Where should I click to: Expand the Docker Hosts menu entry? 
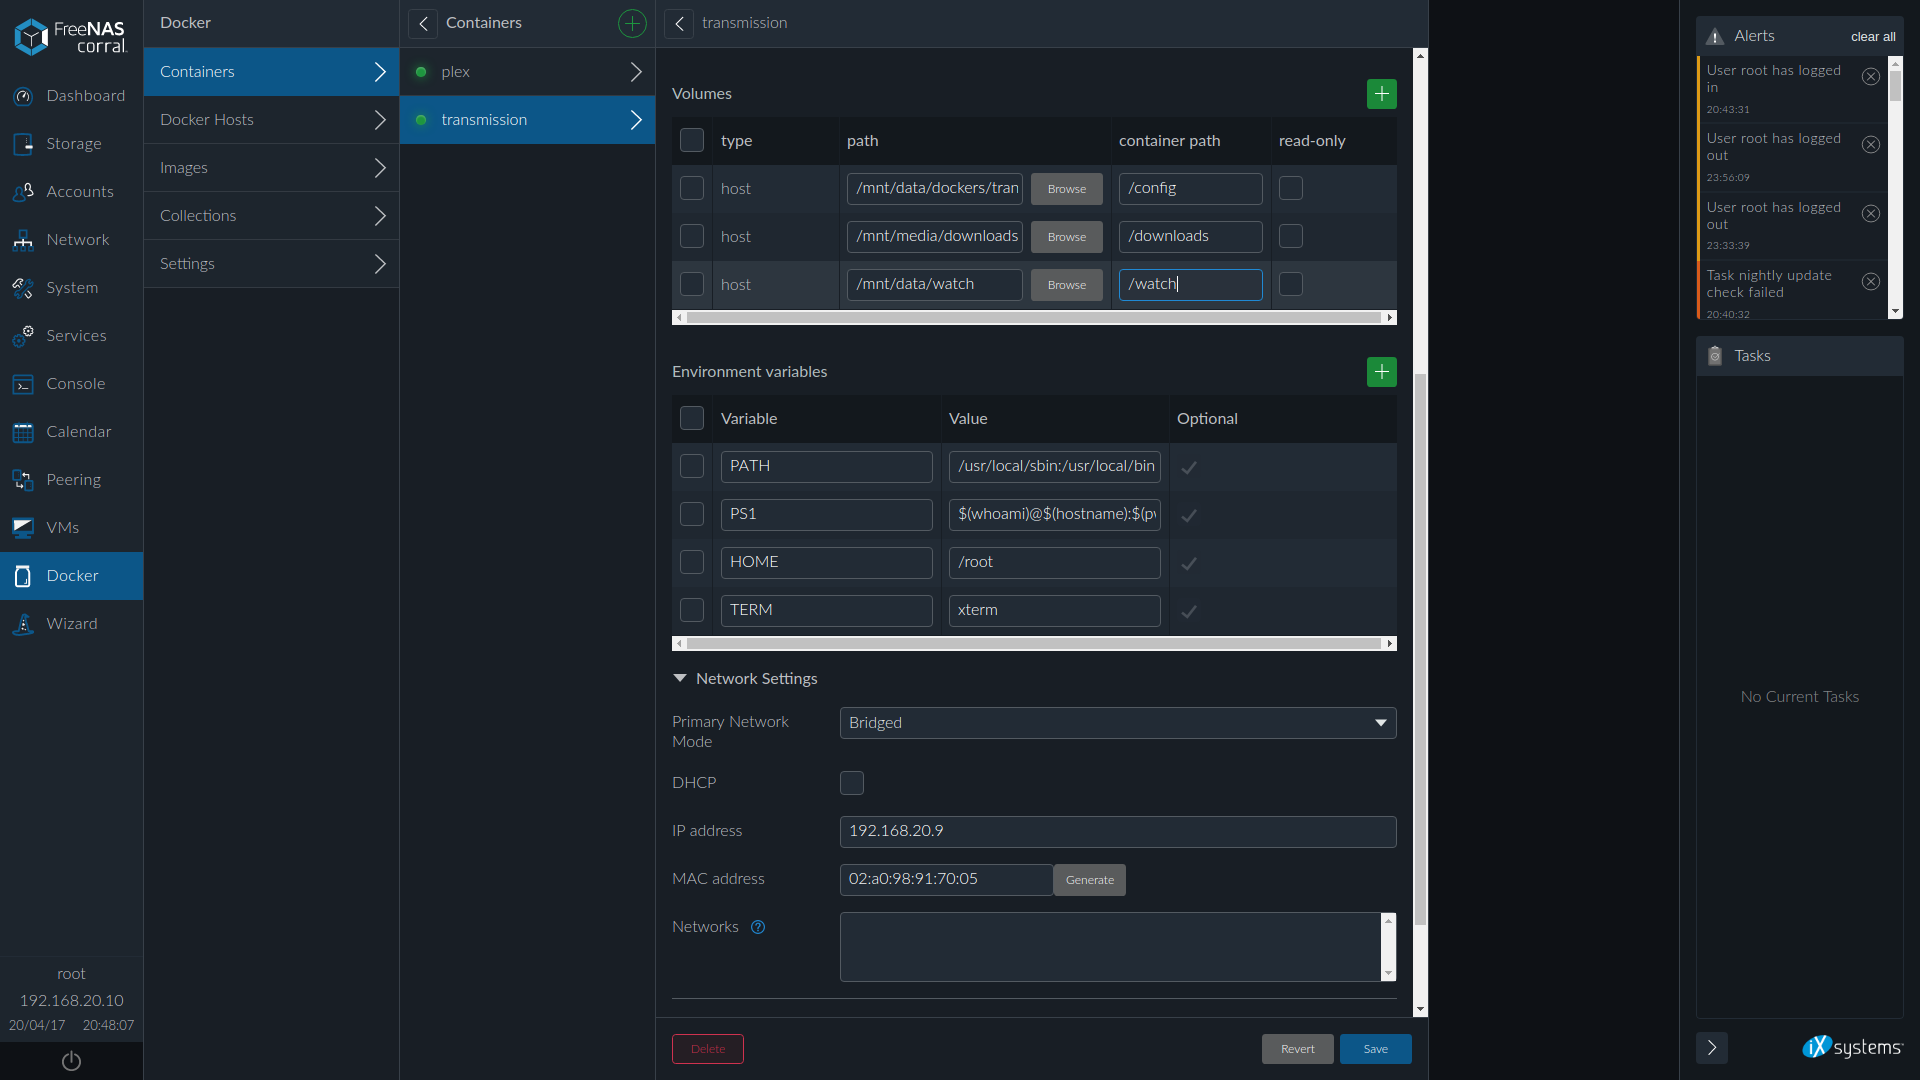point(271,120)
